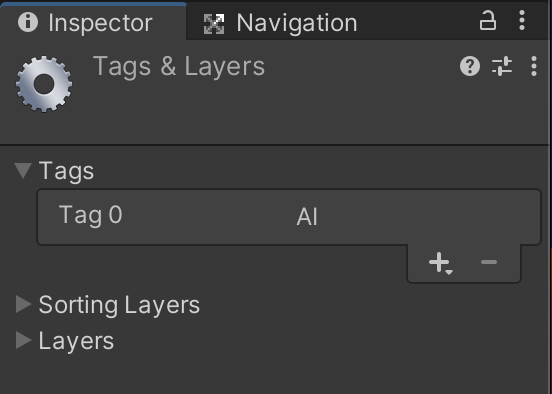Click the Tags & Layers gear icon

(44, 84)
